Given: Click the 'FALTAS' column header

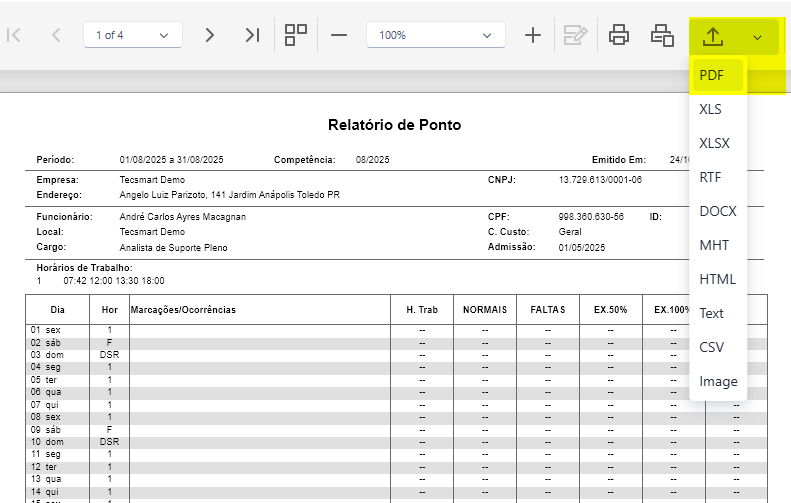Looking at the screenshot, I should (548, 310).
